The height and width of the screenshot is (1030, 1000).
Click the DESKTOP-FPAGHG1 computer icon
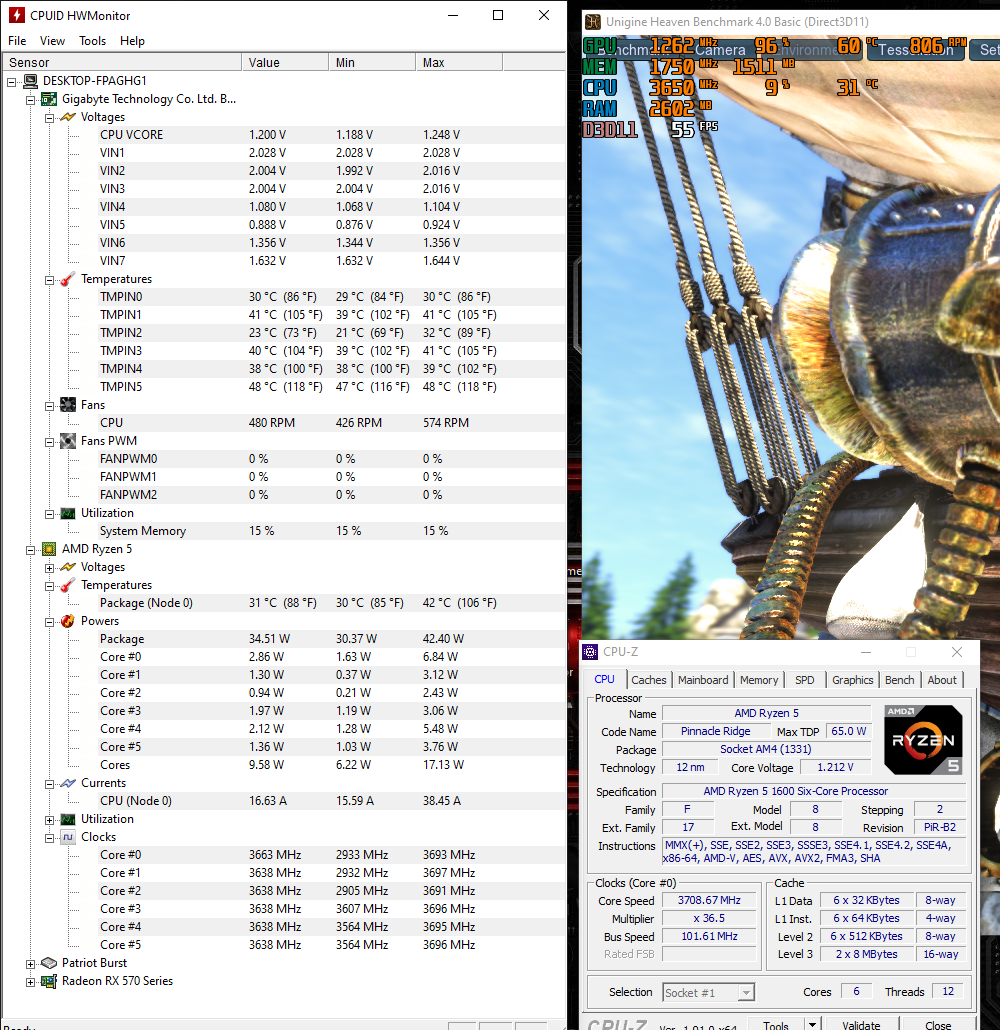tap(29, 81)
